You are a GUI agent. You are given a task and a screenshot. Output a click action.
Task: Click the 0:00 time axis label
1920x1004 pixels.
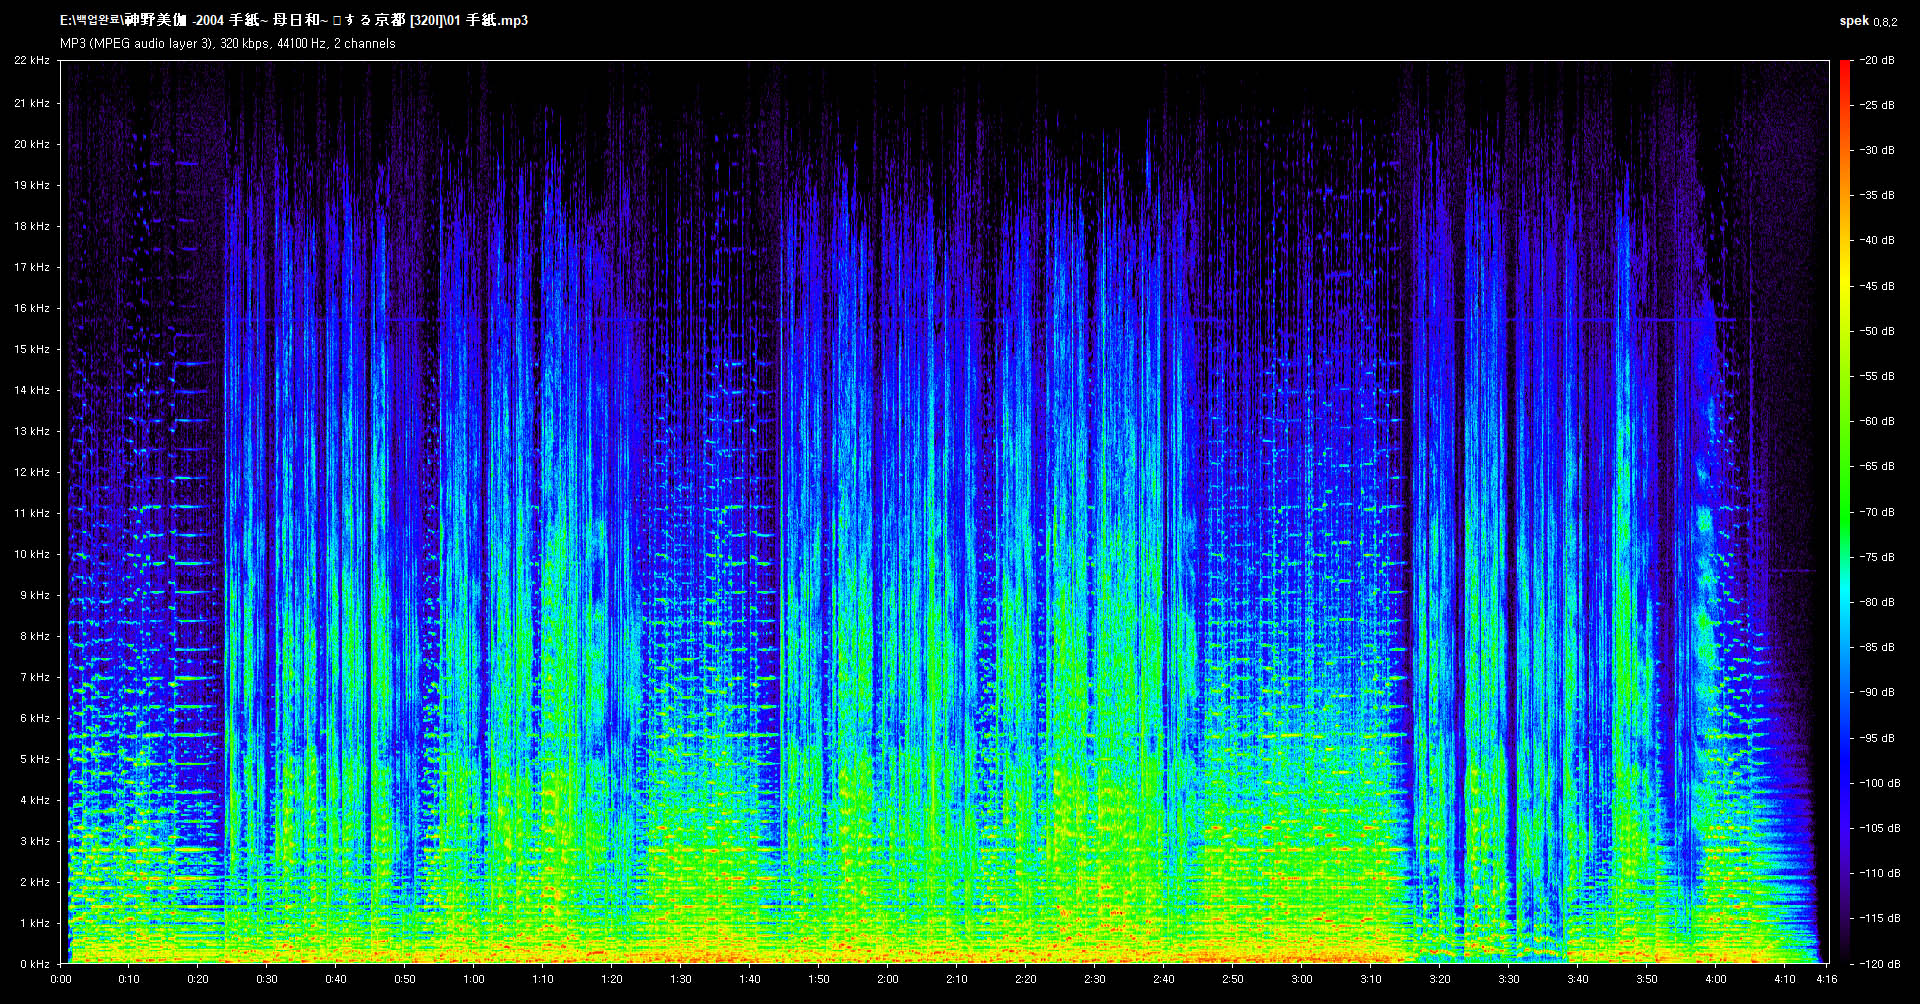[x=61, y=979]
